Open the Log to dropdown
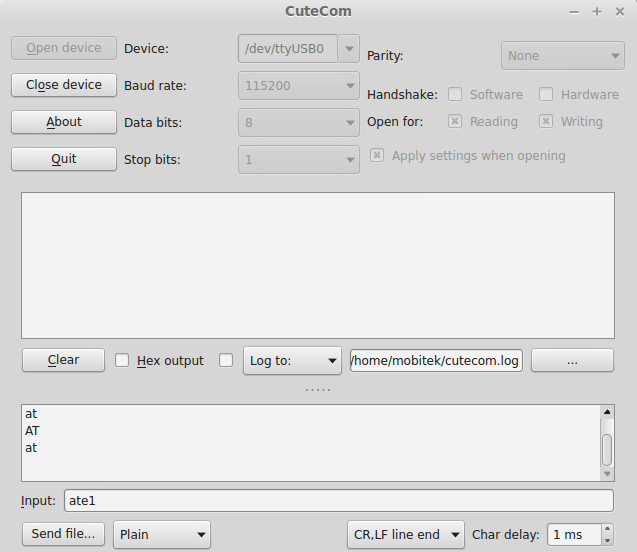 [x=292, y=361]
